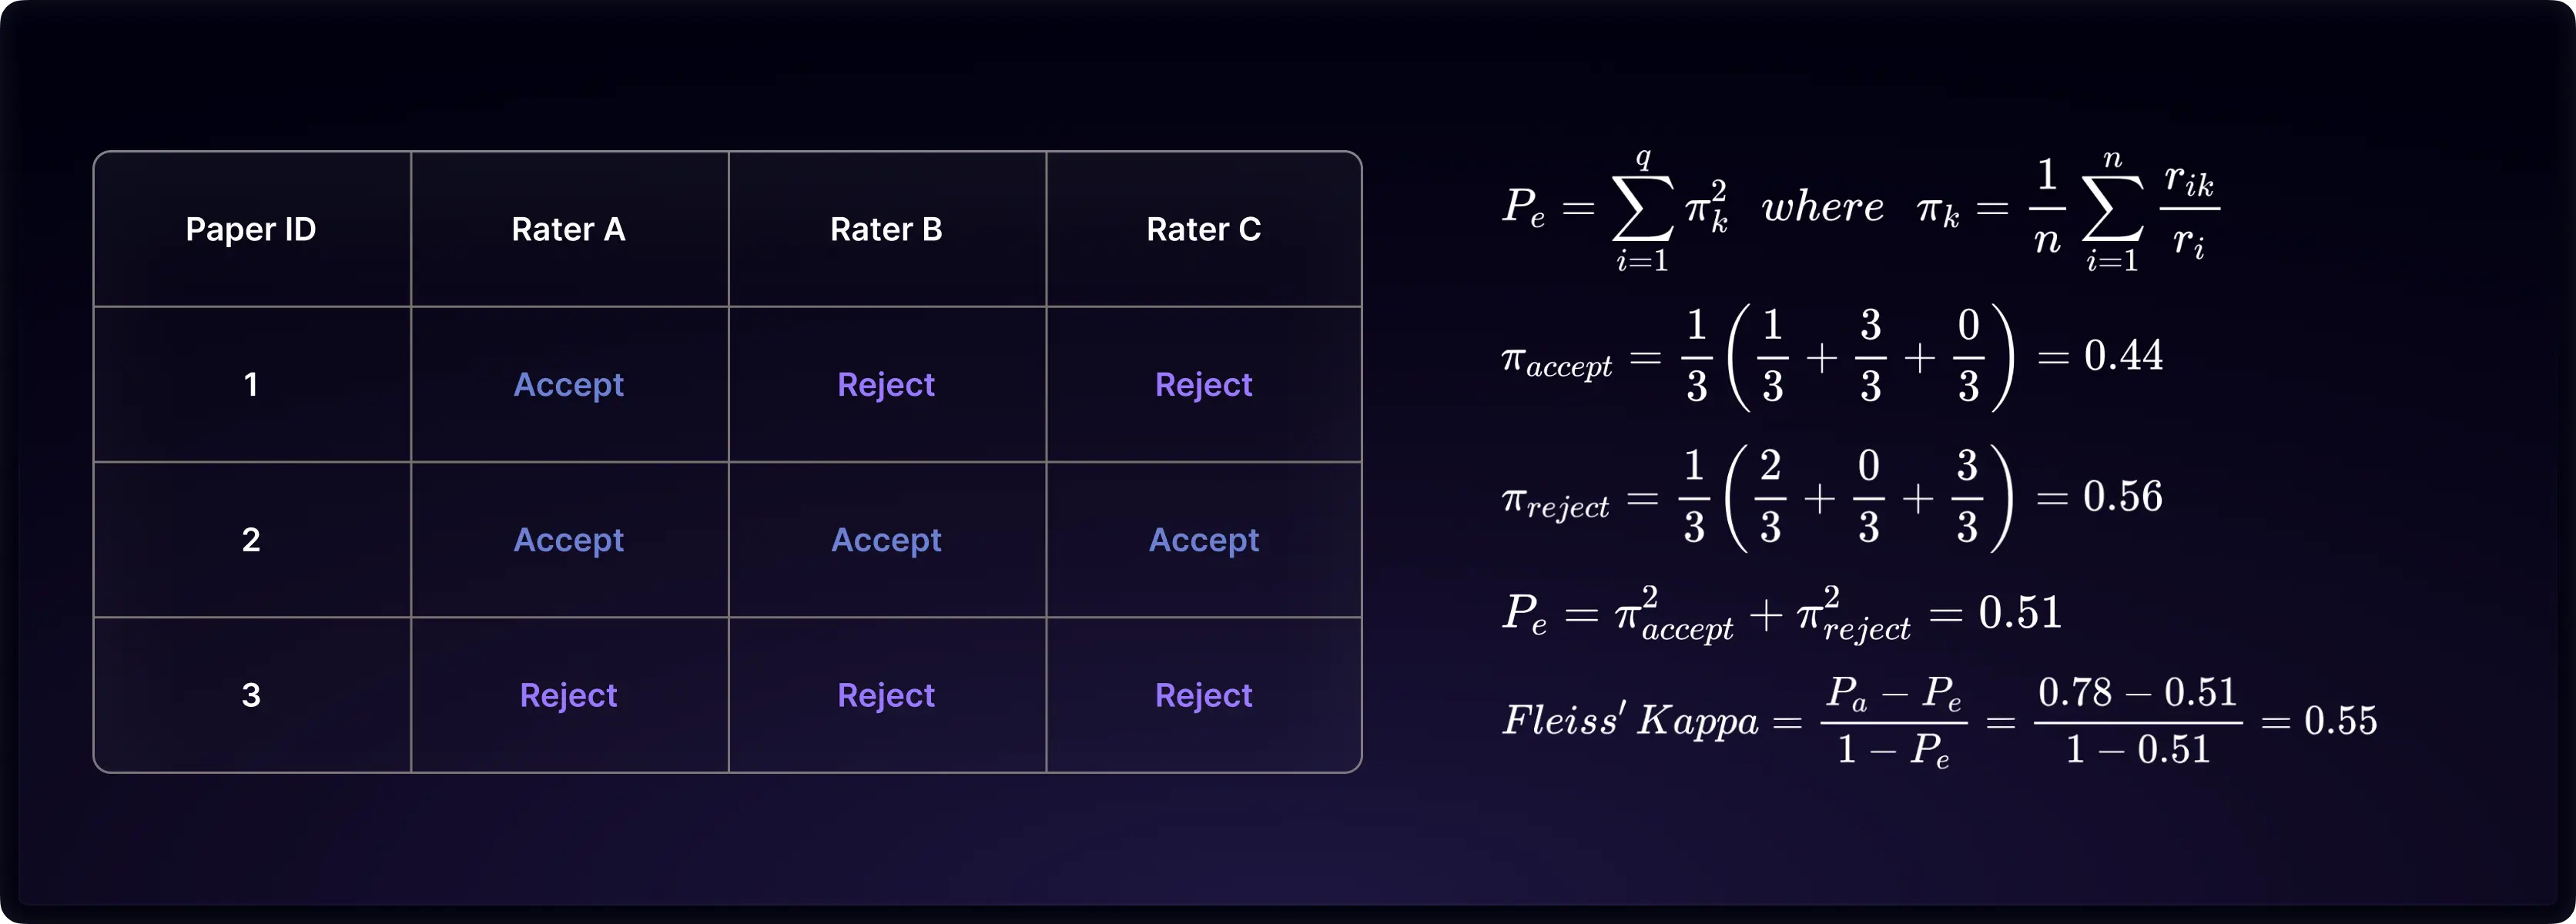This screenshot has width=2576, height=924.
Task: Click Rater B's Accept for paper 2
Action: coord(886,541)
